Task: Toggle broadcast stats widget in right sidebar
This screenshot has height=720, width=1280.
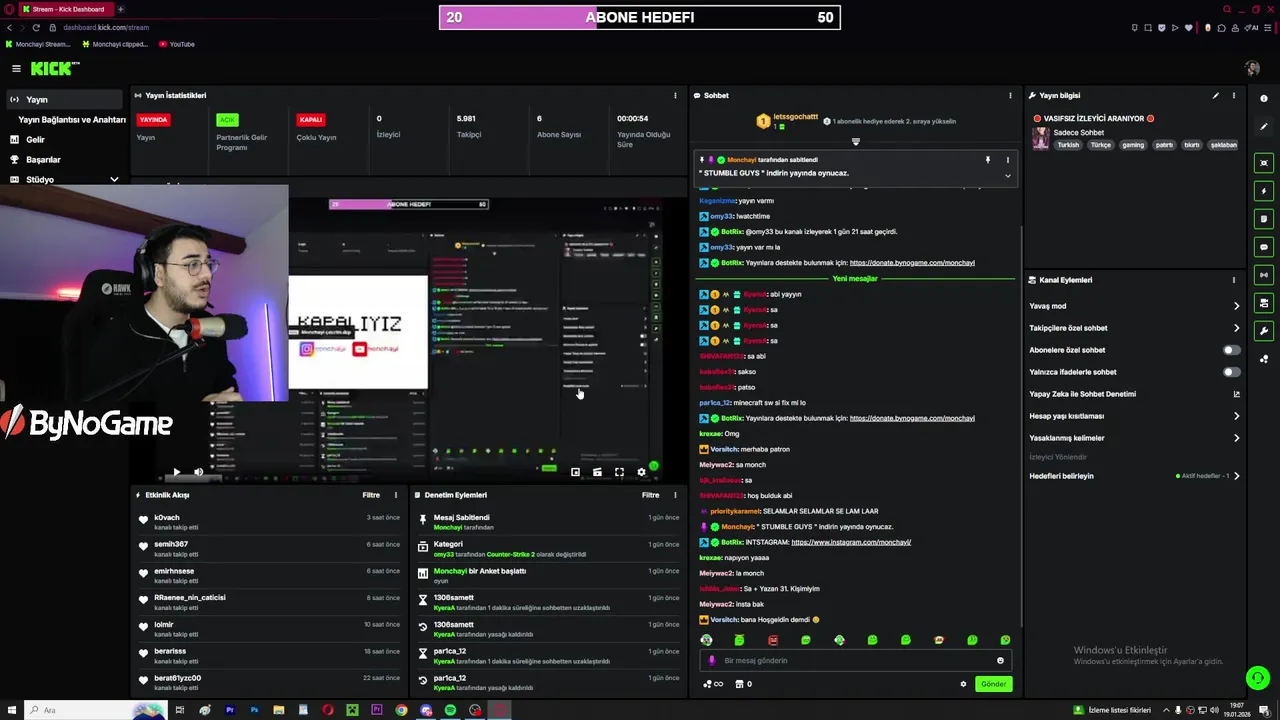Action: (1264, 275)
